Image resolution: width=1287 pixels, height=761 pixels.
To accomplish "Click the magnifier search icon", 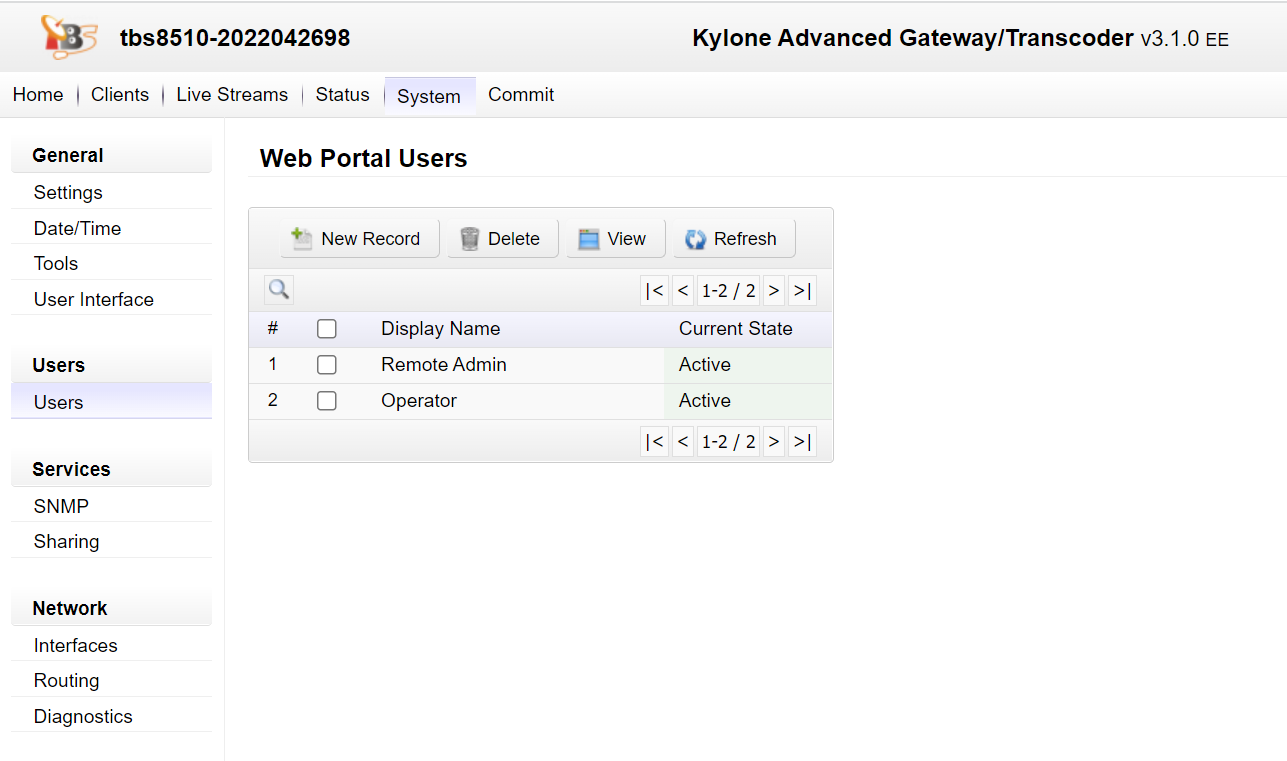I will [x=279, y=290].
